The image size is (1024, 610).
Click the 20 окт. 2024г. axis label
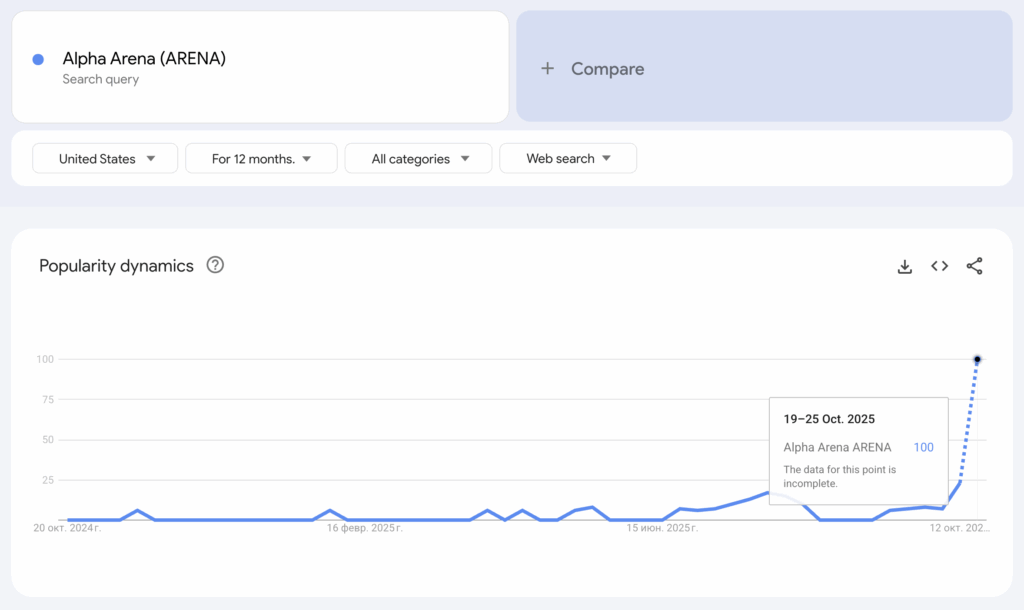pyautogui.click(x=67, y=527)
